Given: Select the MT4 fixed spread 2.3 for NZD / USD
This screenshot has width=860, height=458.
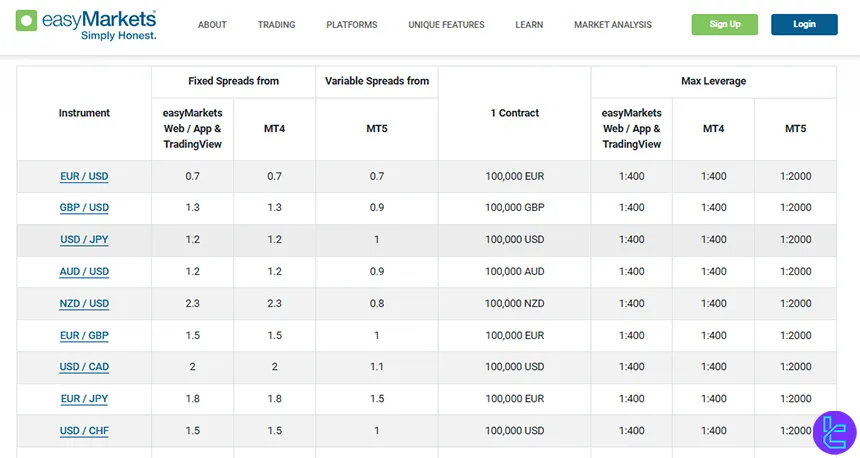Looking at the screenshot, I should [274, 303].
